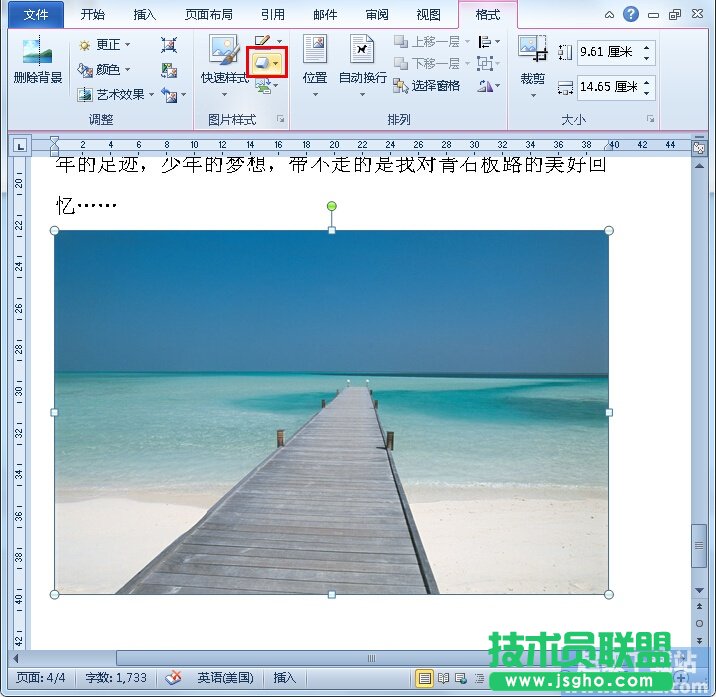Click the 英语(美国) language button
716x697 pixels.
[x=225, y=678]
